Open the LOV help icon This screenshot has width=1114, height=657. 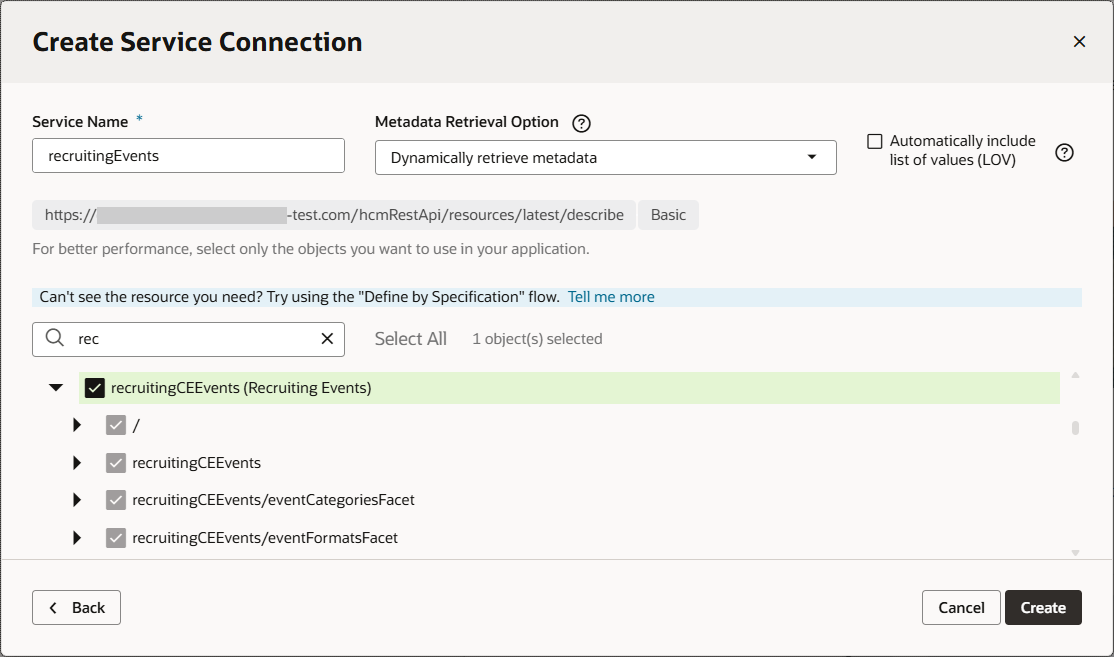point(1064,152)
